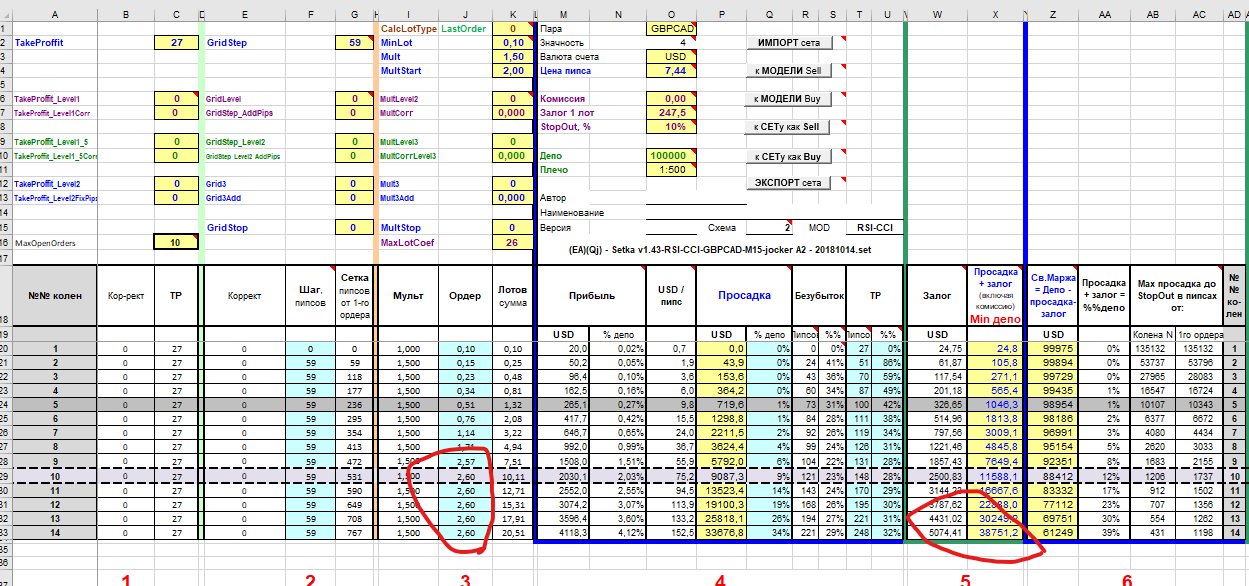The image size is (1249, 586).
Task: Select the TakeProffit_Level2 label cell
Action: click(x=46, y=184)
